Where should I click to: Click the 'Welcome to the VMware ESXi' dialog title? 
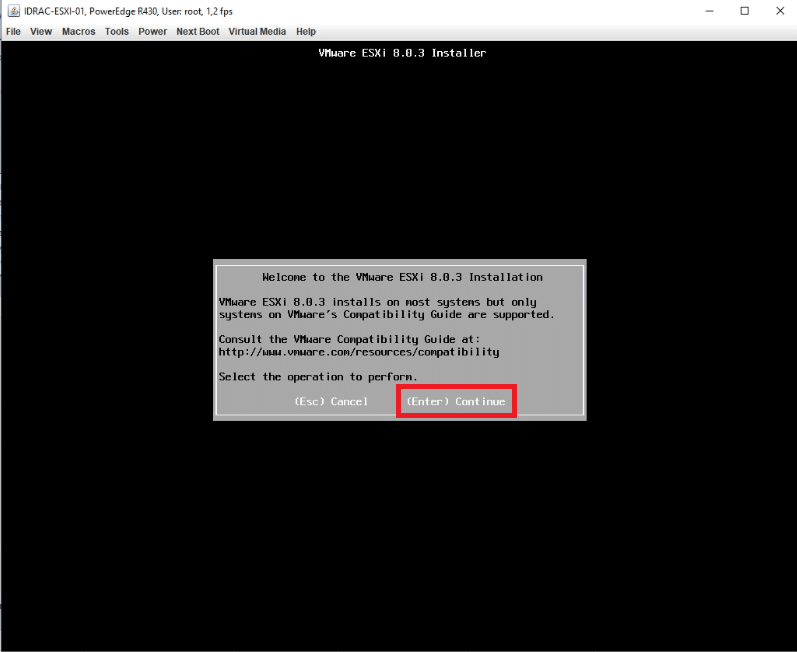(x=402, y=277)
